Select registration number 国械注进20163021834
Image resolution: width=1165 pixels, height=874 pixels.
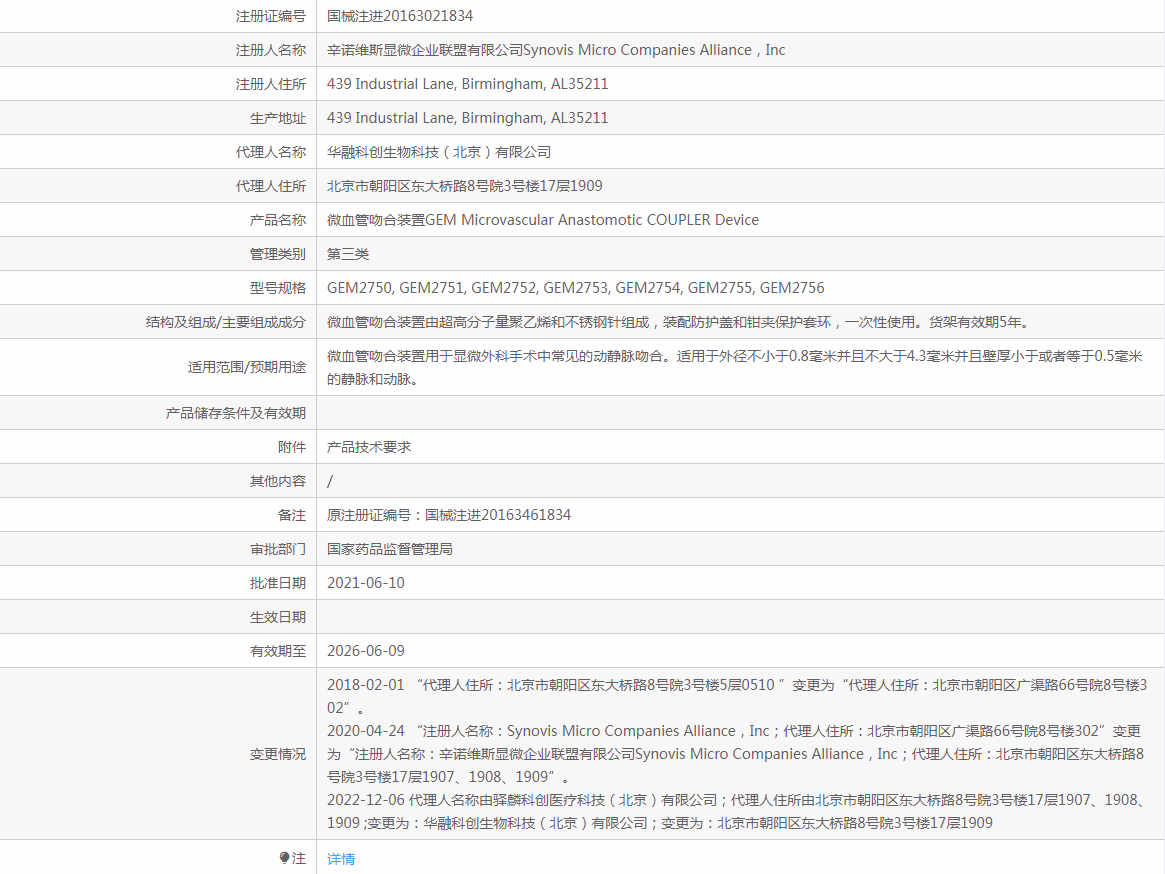(400, 16)
